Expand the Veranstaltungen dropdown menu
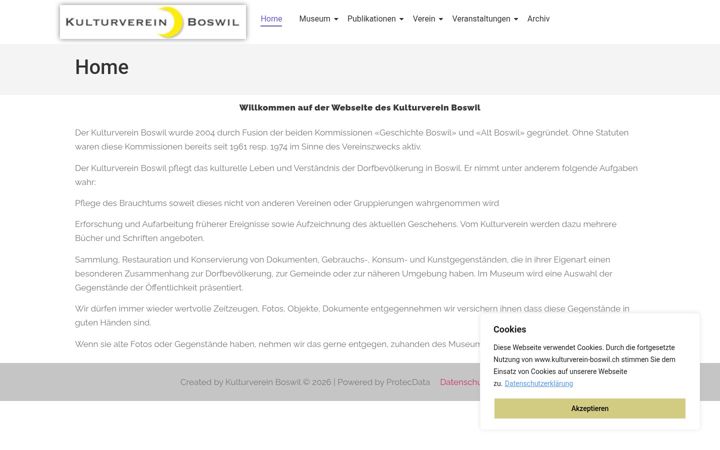Image resolution: width=720 pixels, height=450 pixels. [x=485, y=19]
